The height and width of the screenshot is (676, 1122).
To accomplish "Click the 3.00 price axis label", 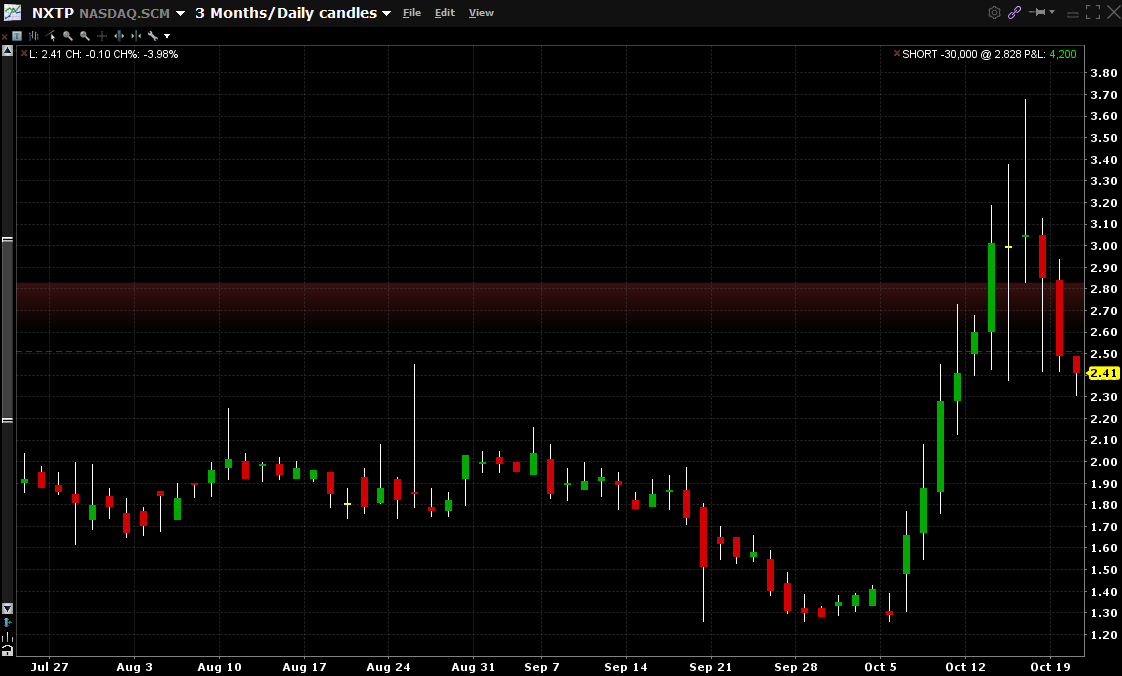I will coord(1103,246).
